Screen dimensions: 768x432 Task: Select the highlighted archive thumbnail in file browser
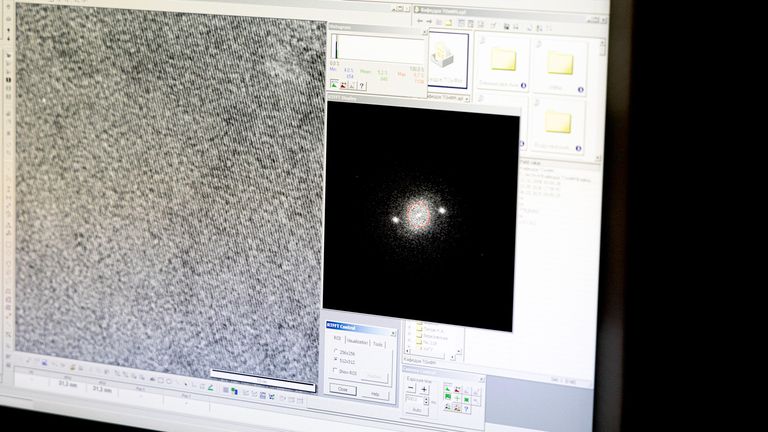(448, 60)
